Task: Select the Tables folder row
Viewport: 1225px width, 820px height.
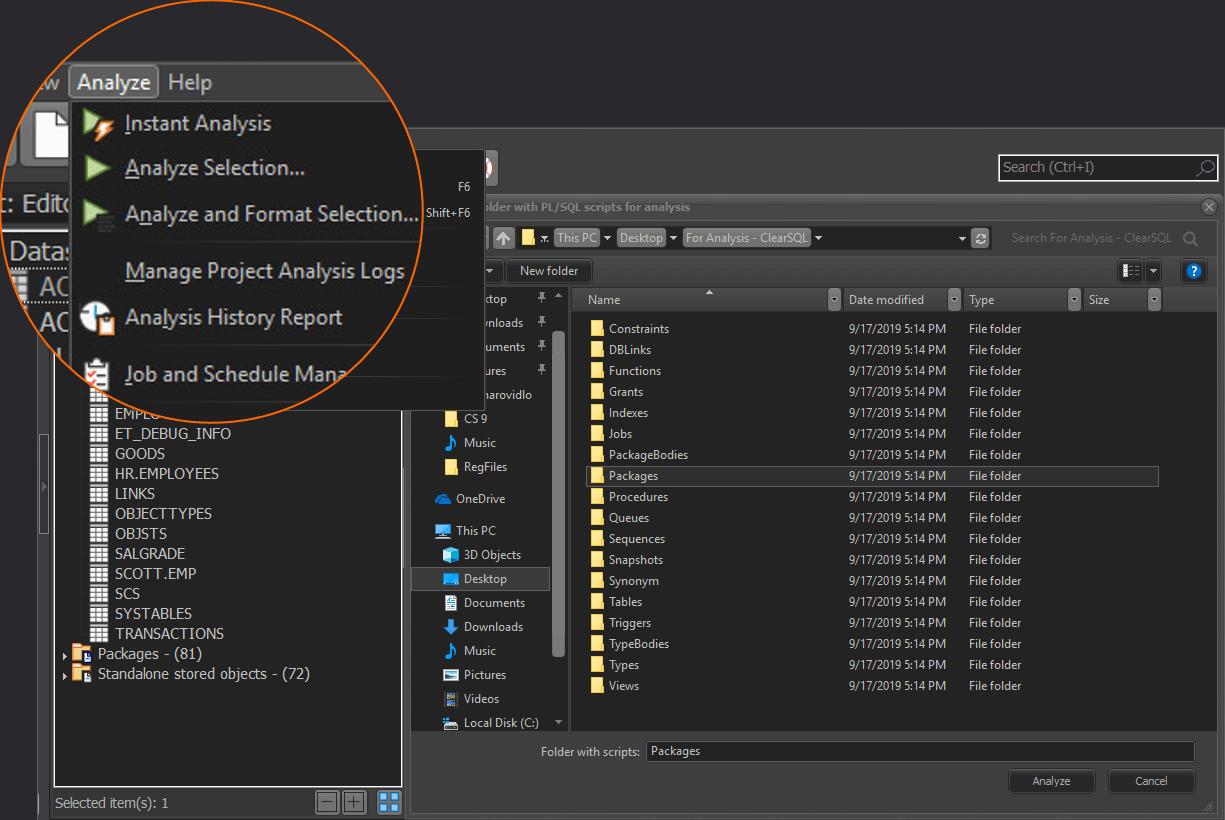Action: point(872,602)
